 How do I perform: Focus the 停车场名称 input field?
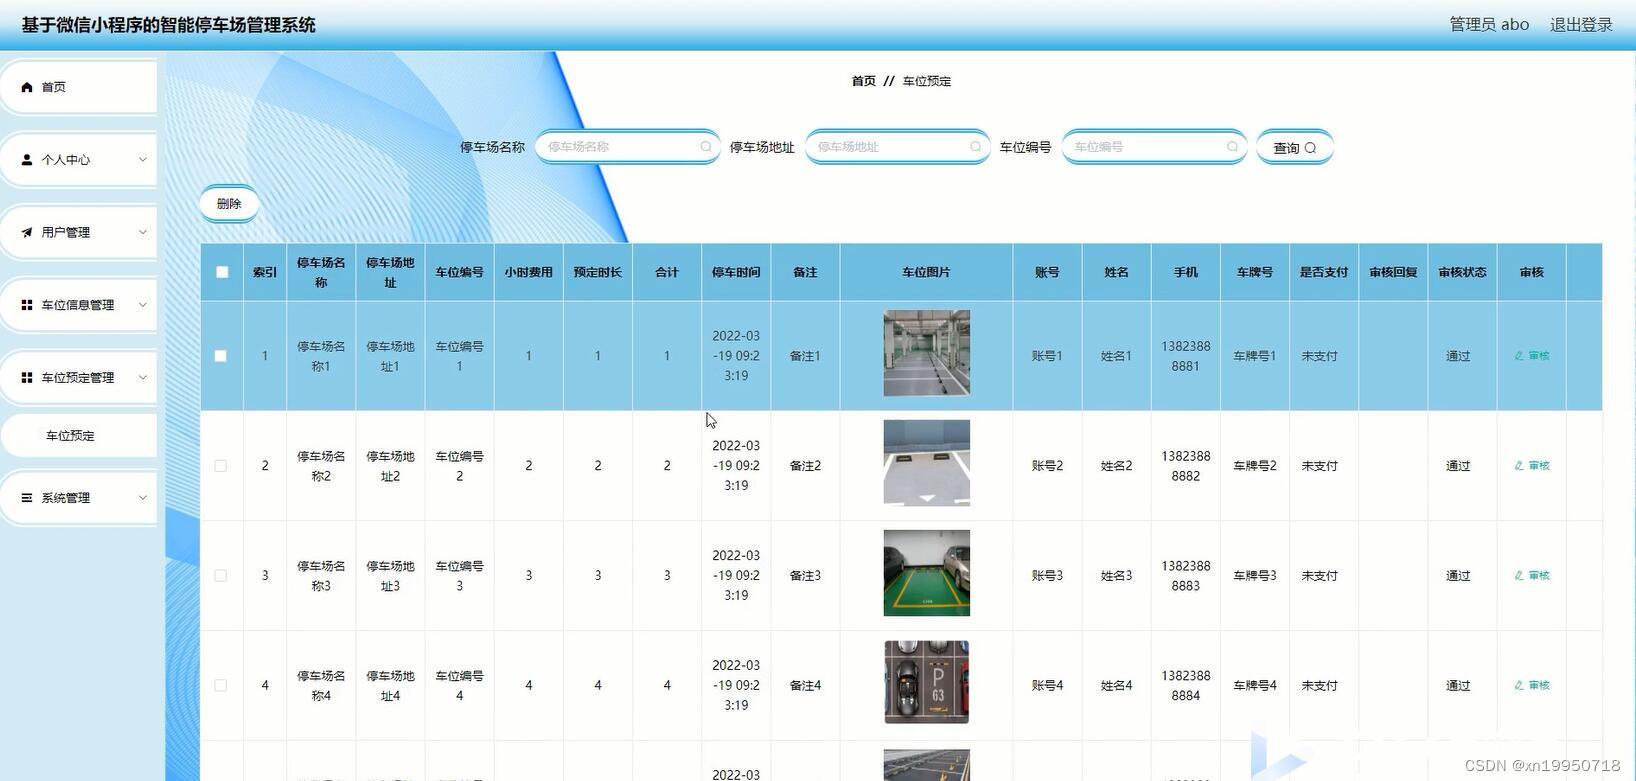(627, 147)
